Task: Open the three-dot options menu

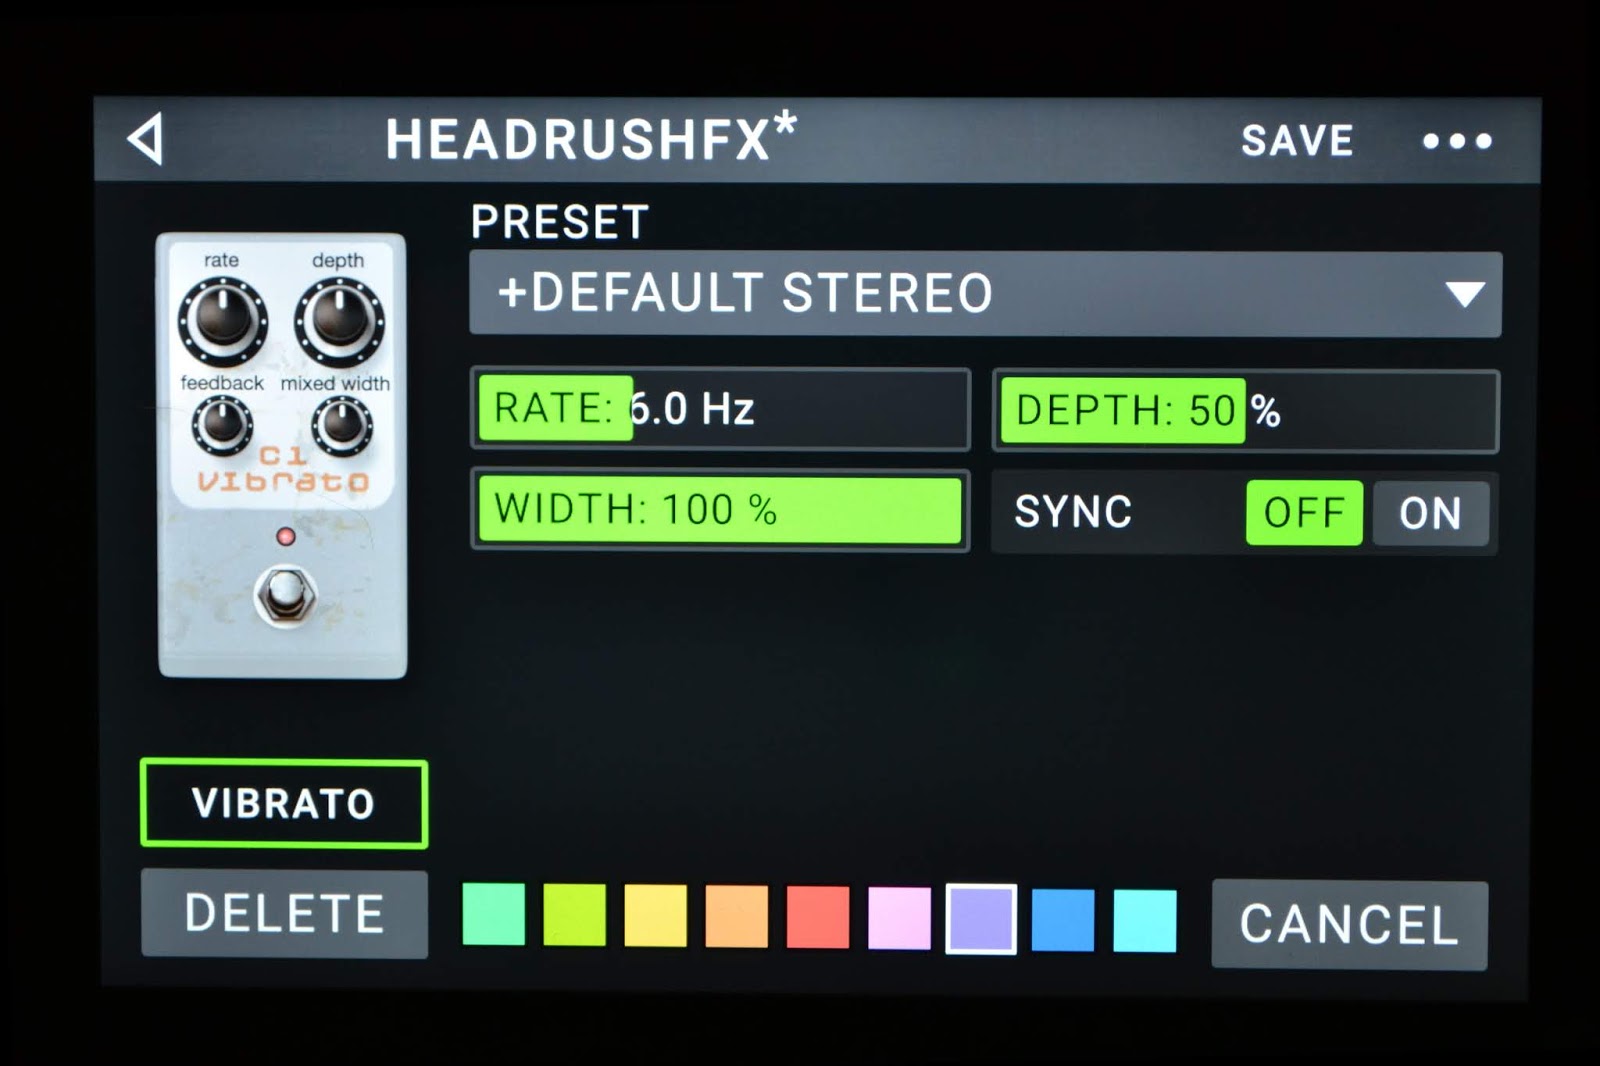Action: (1456, 143)
